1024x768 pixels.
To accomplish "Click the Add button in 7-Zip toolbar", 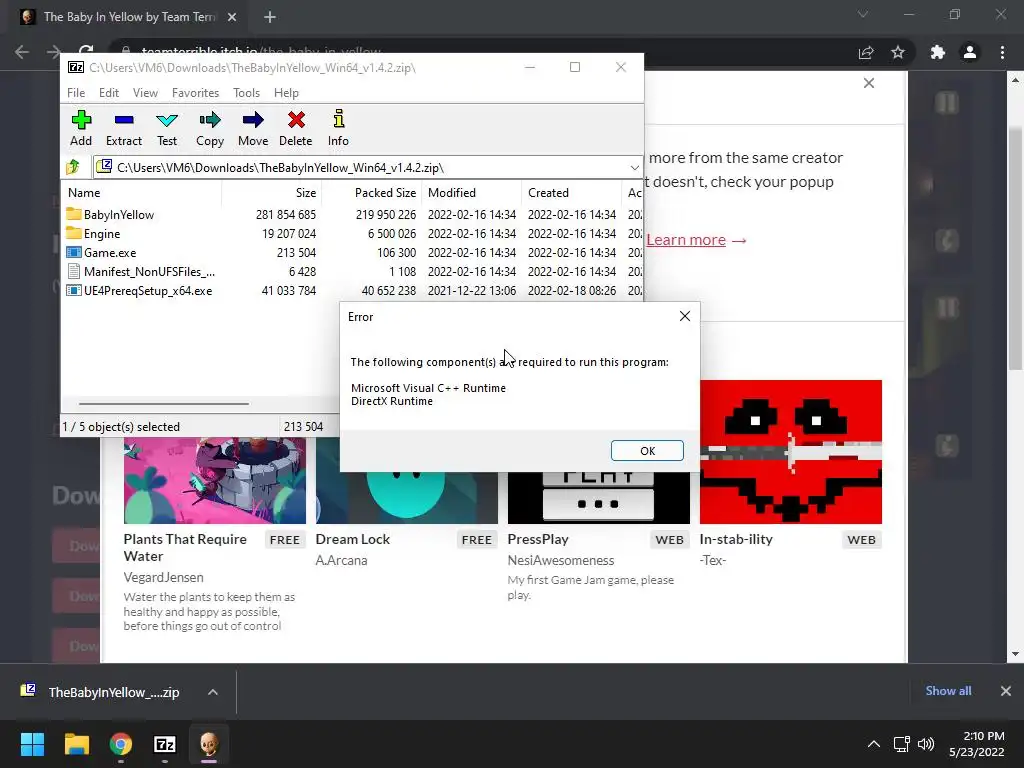I will coord(81,128).
